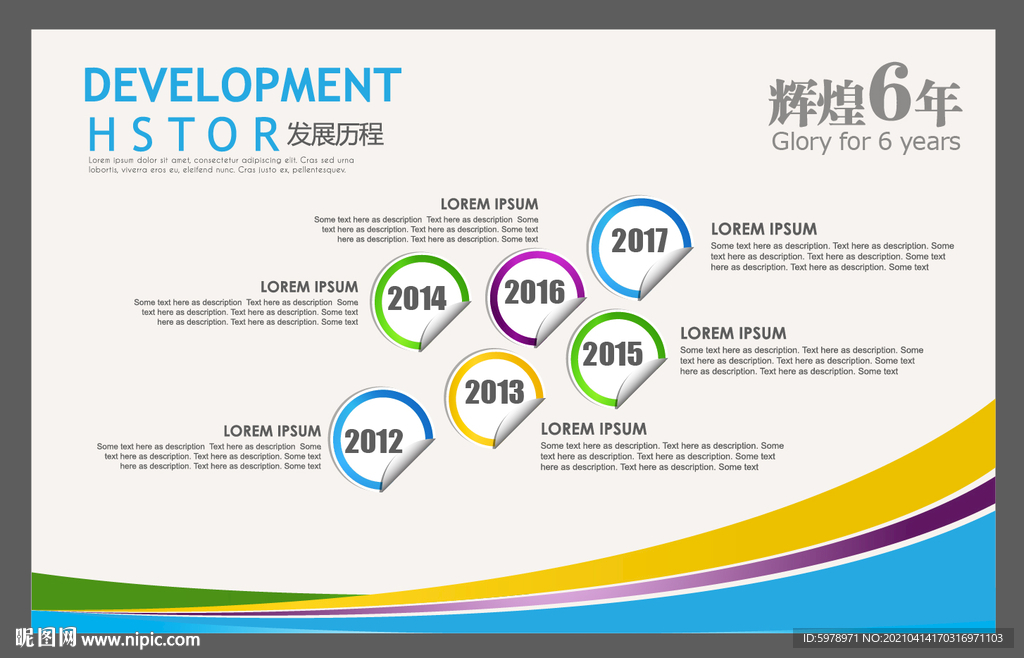This screenshot has width=1024, height=658.
Task: Click the blue 2012 circle badge
Action: [381, 439]
